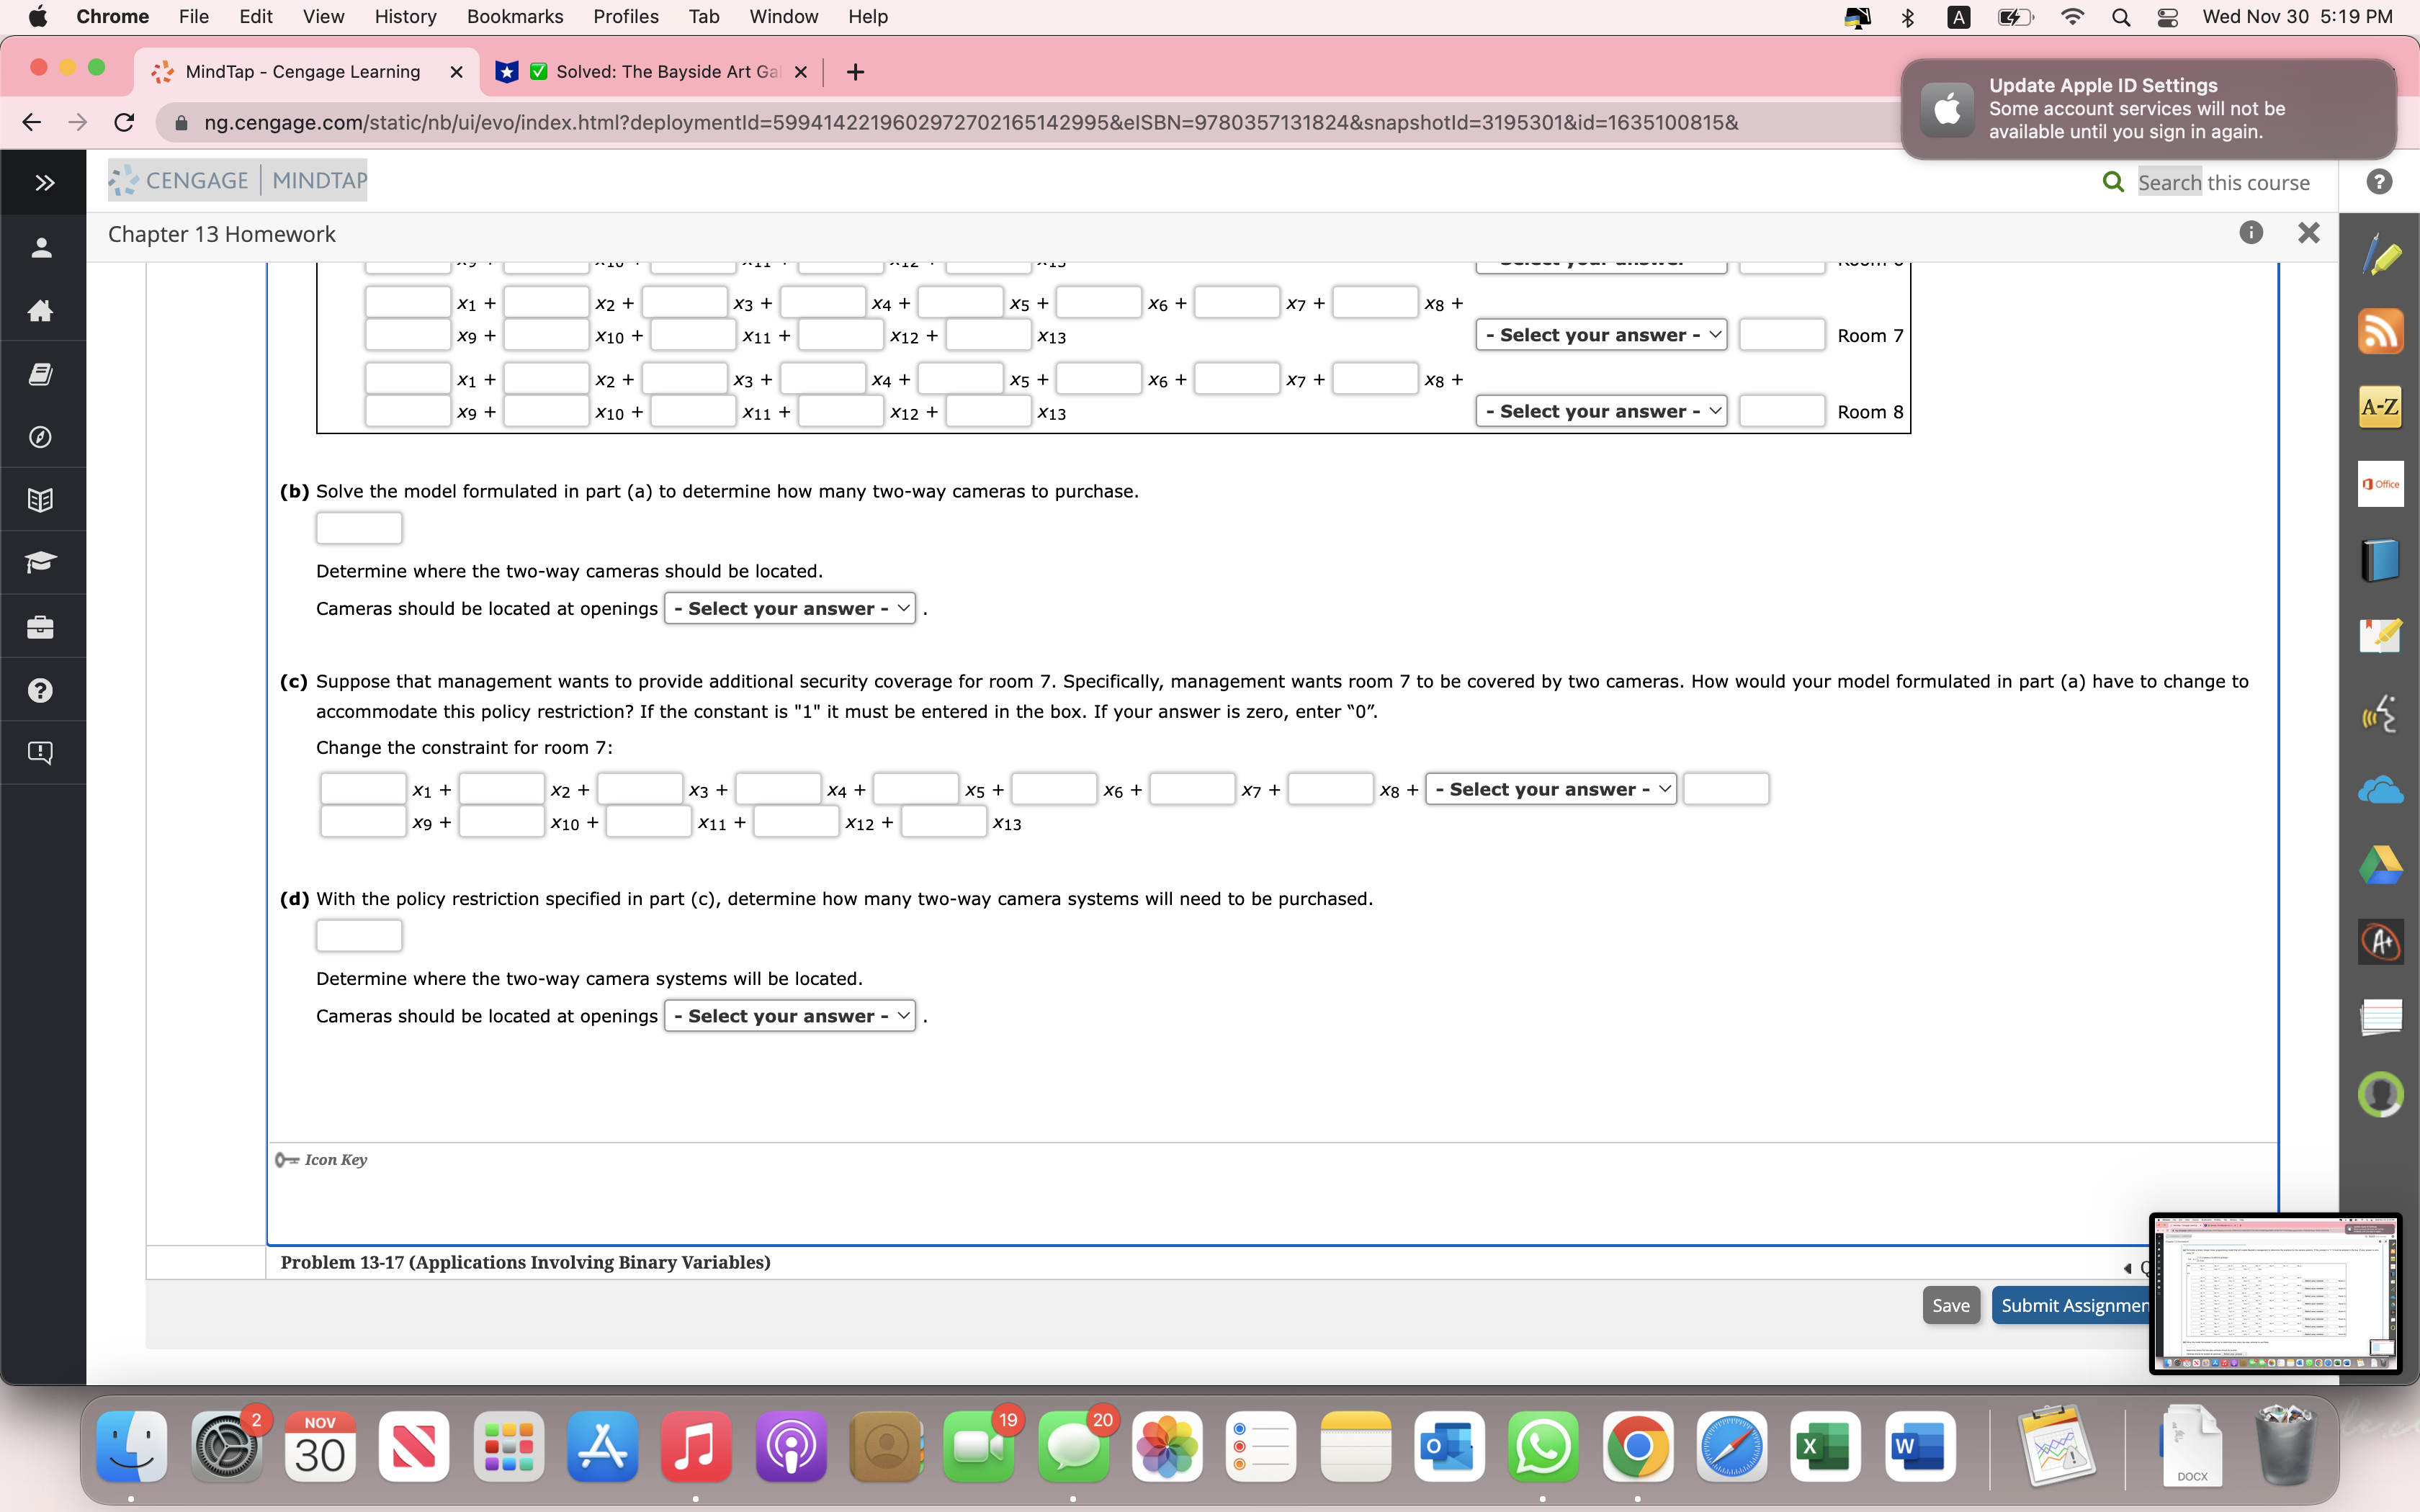Open part (c) constraint sign dropdown
The height and width of the screenshot is (1512, 2420).
(1550, 789)
